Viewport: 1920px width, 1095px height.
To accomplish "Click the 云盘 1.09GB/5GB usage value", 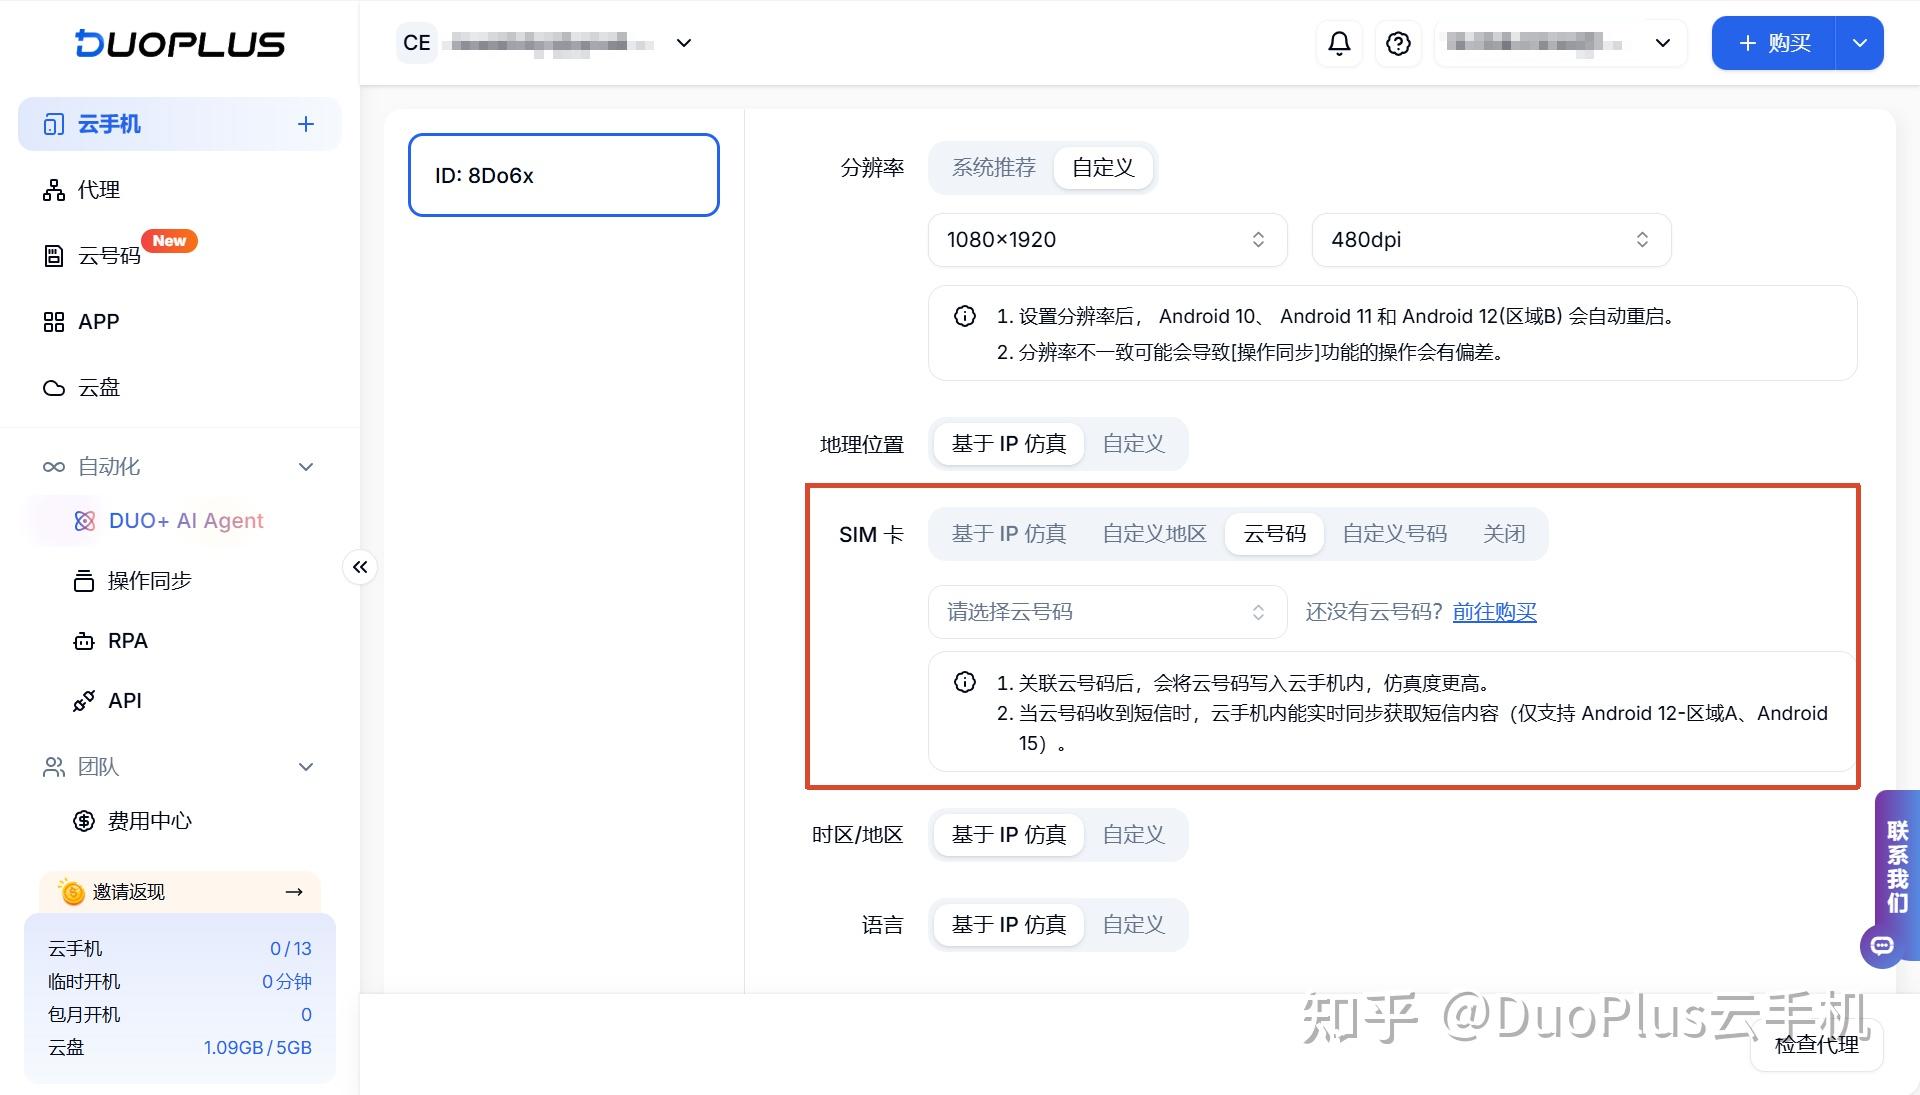I will click(x=258, y=1048).
